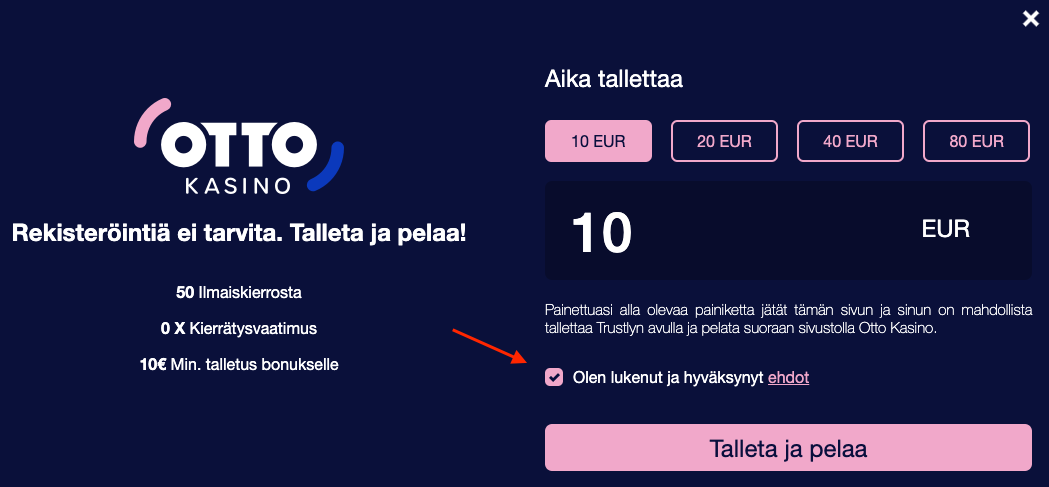Click the 10€ Min. talletus bonukselle text
The height and width of the screenshot is (487, 1049).
239,365
